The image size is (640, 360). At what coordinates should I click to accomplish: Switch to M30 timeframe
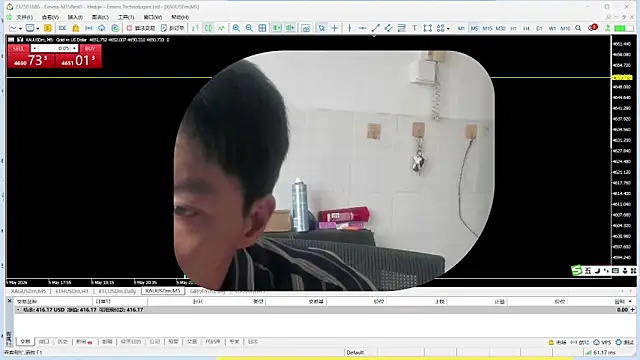click(x=500, y=29)
